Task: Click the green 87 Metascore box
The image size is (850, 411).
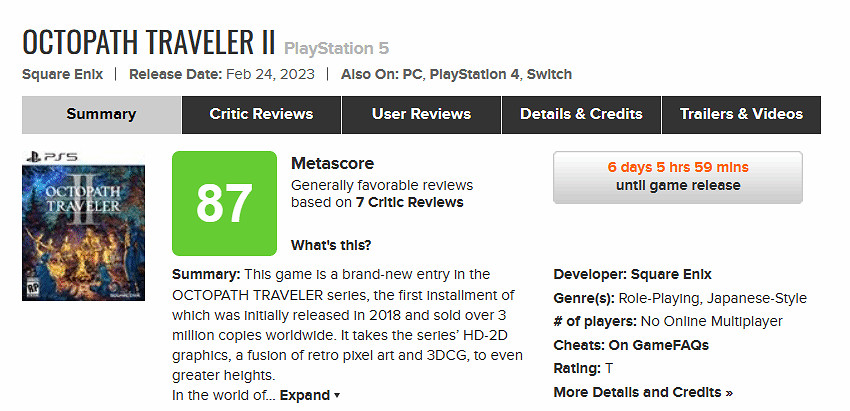Action: [x=224, y=203]
